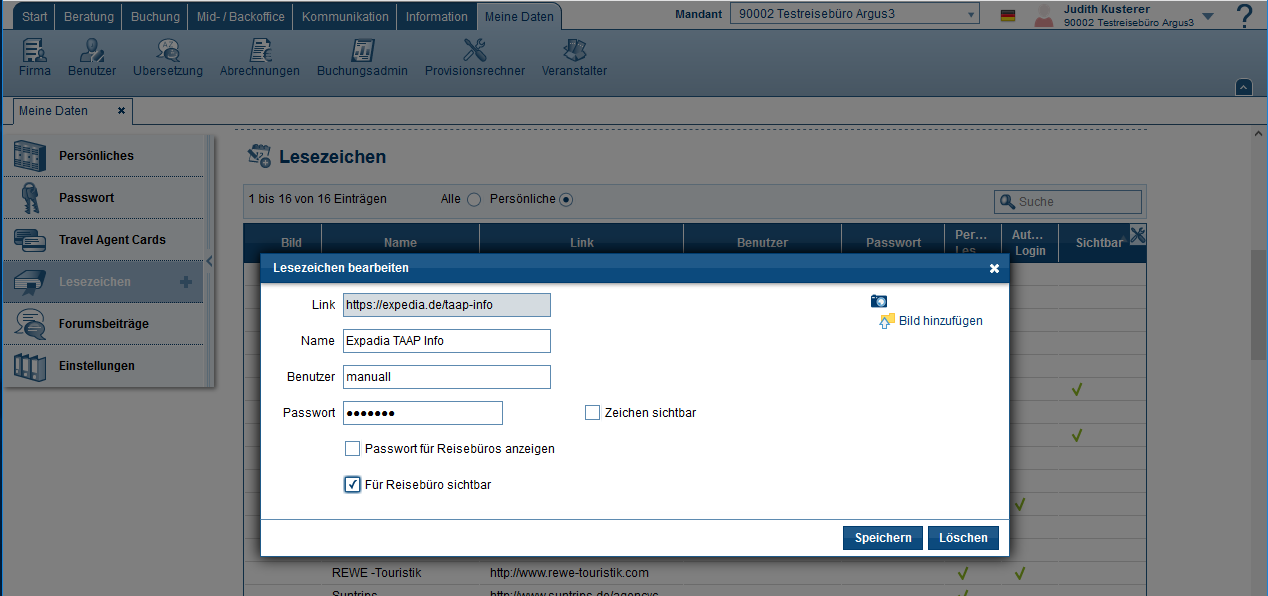Click the camera icon in dialog
This screenshot has width=1268, height=596.
[879, 301]
